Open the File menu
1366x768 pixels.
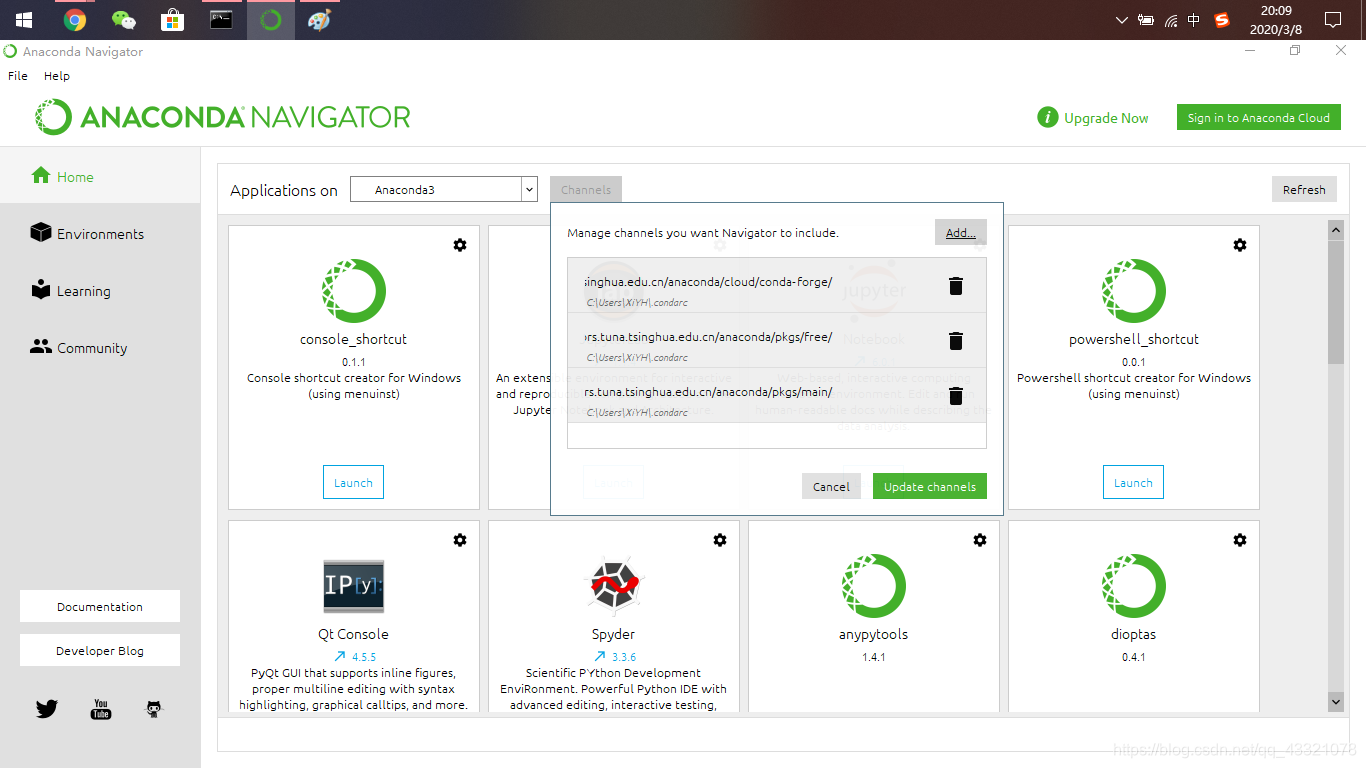(18, 76)
